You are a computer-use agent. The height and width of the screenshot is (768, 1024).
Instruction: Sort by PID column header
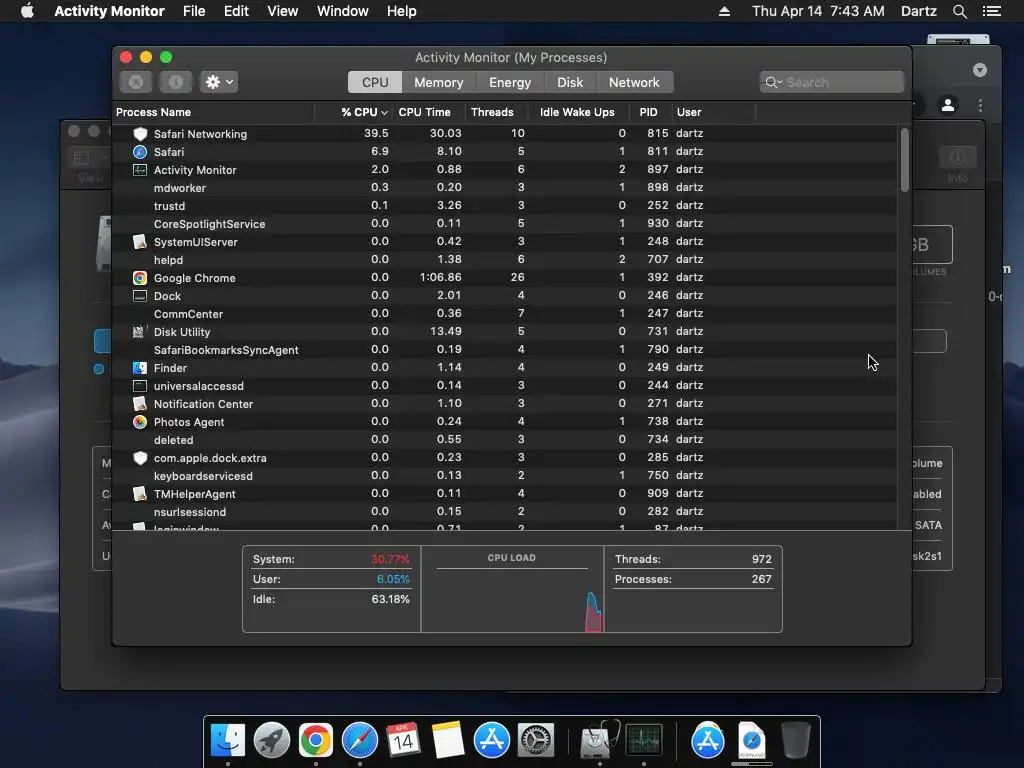coord(650,112)
